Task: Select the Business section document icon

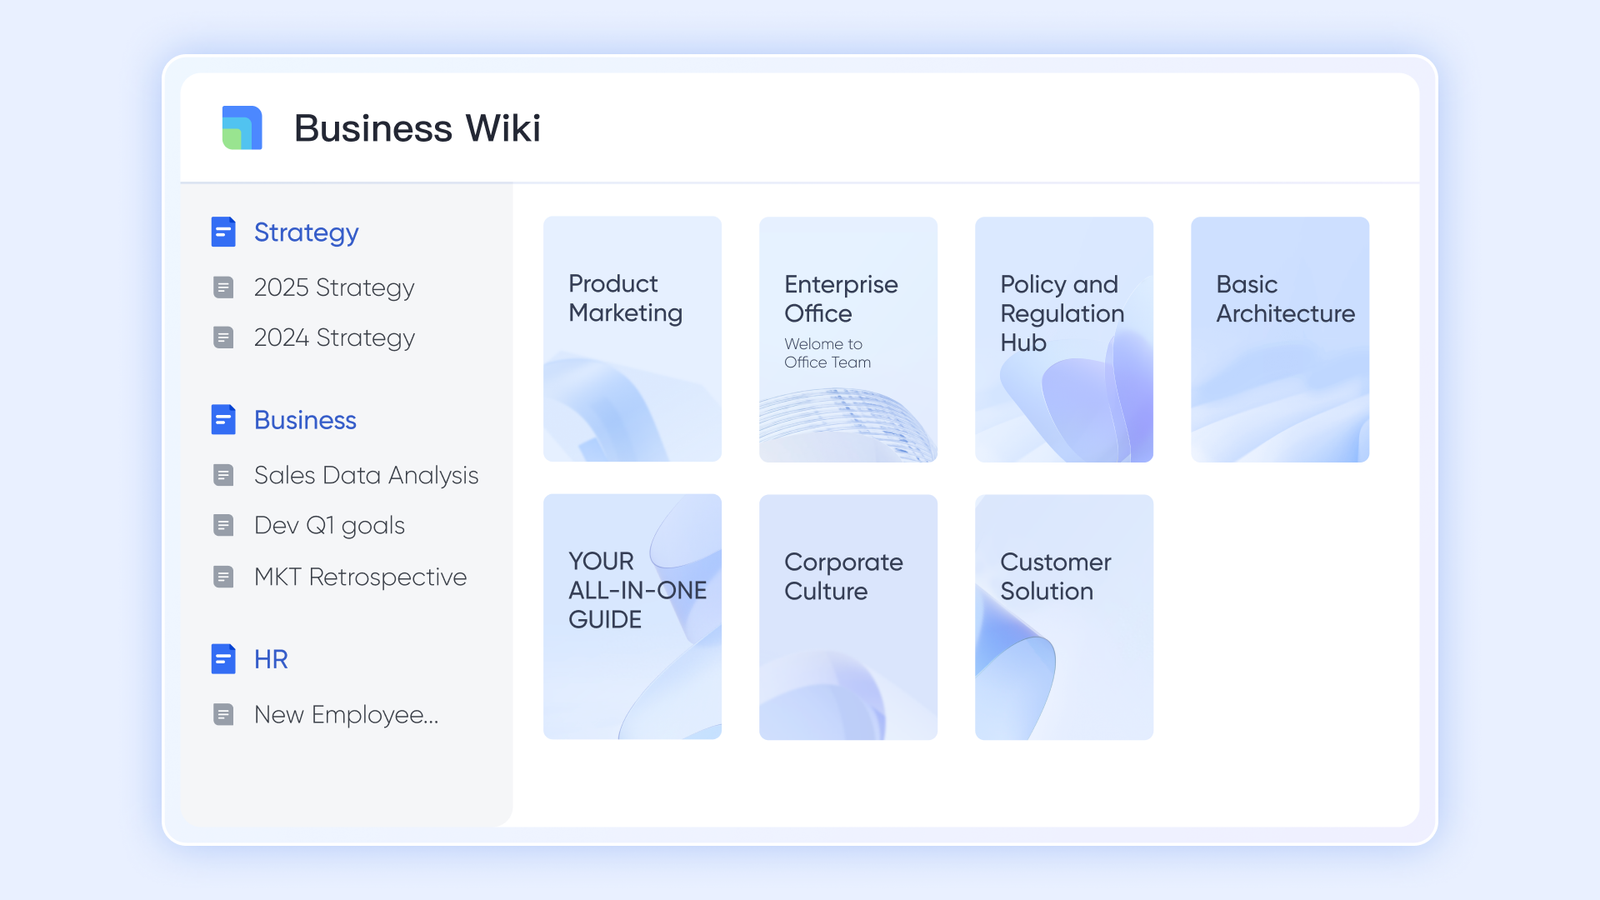Action: [223, 419]
